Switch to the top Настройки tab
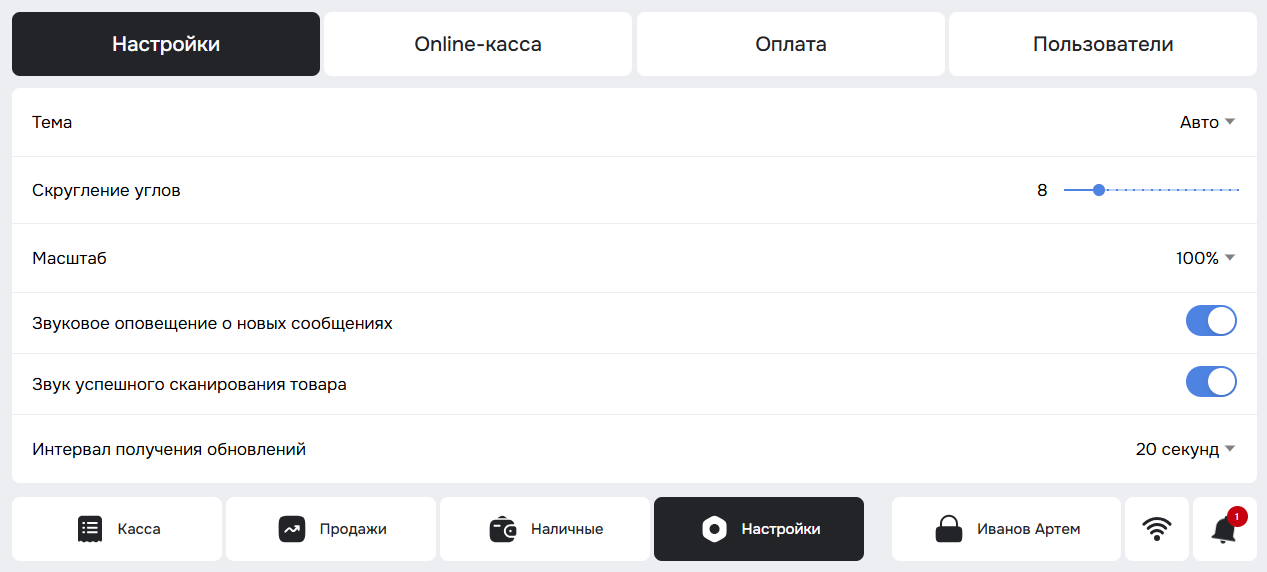 (166, 44)
